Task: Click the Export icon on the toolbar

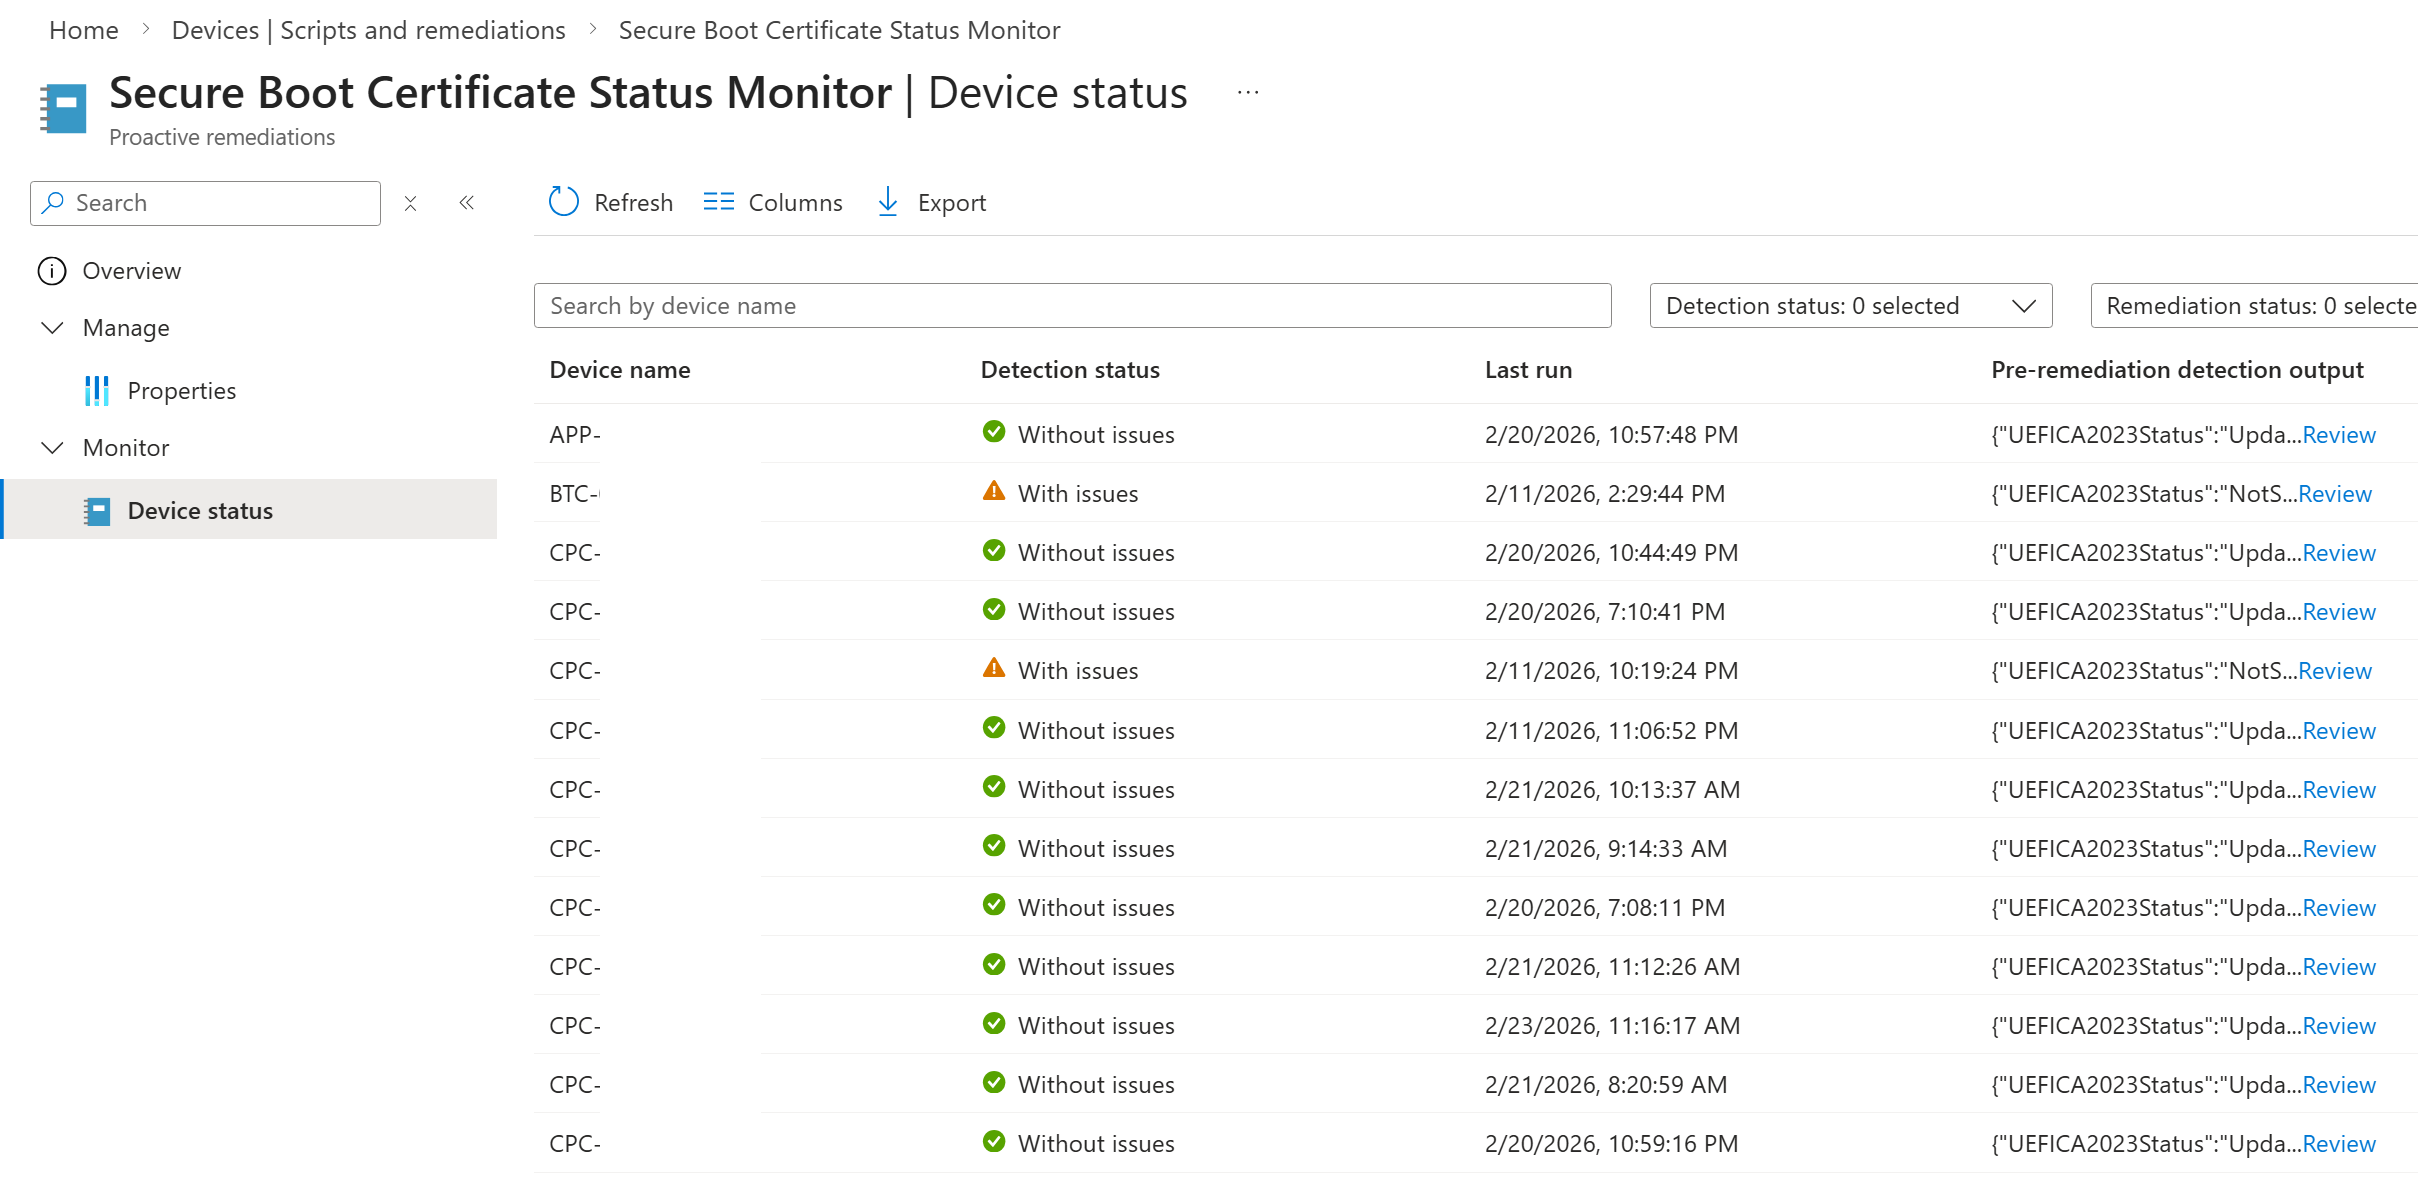Action: [888, 201]
